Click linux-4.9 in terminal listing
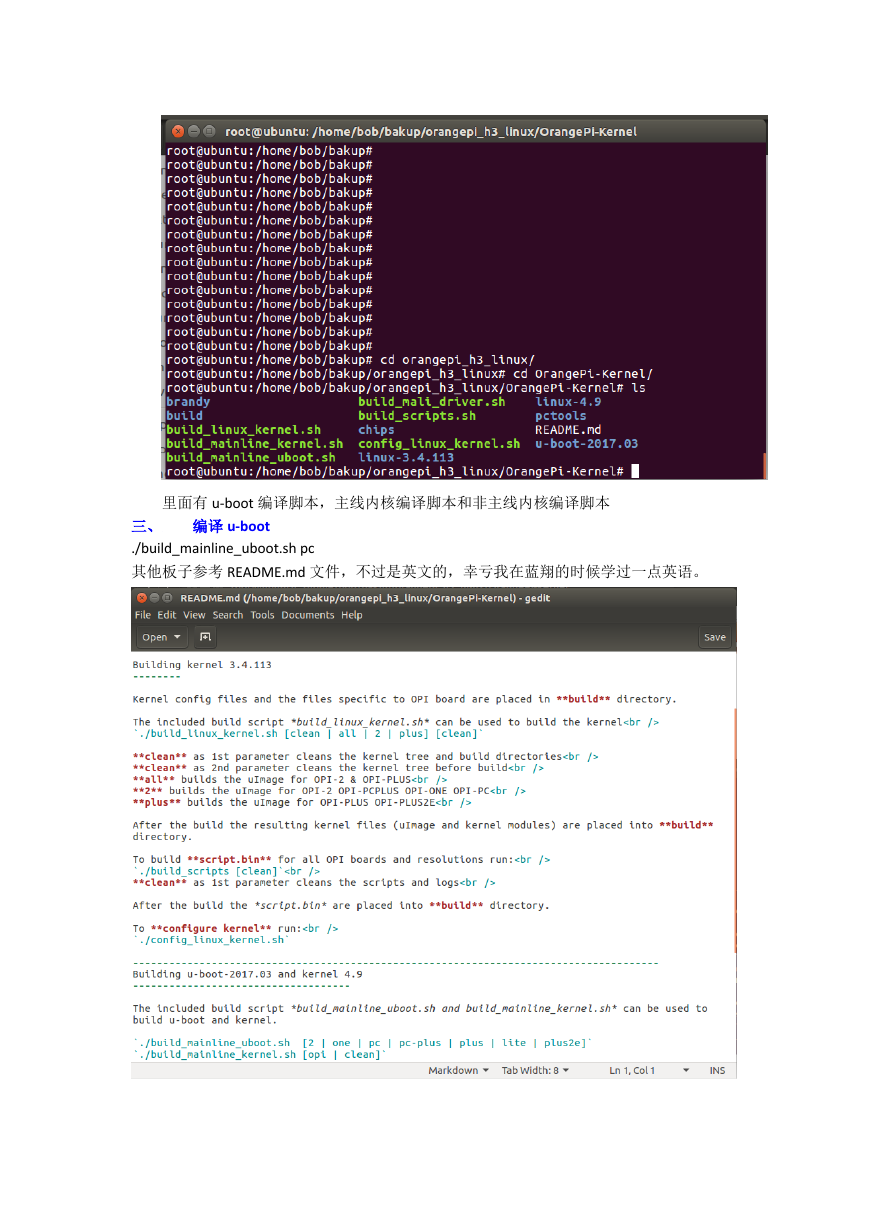869x1228 pixels. (568, 402)
